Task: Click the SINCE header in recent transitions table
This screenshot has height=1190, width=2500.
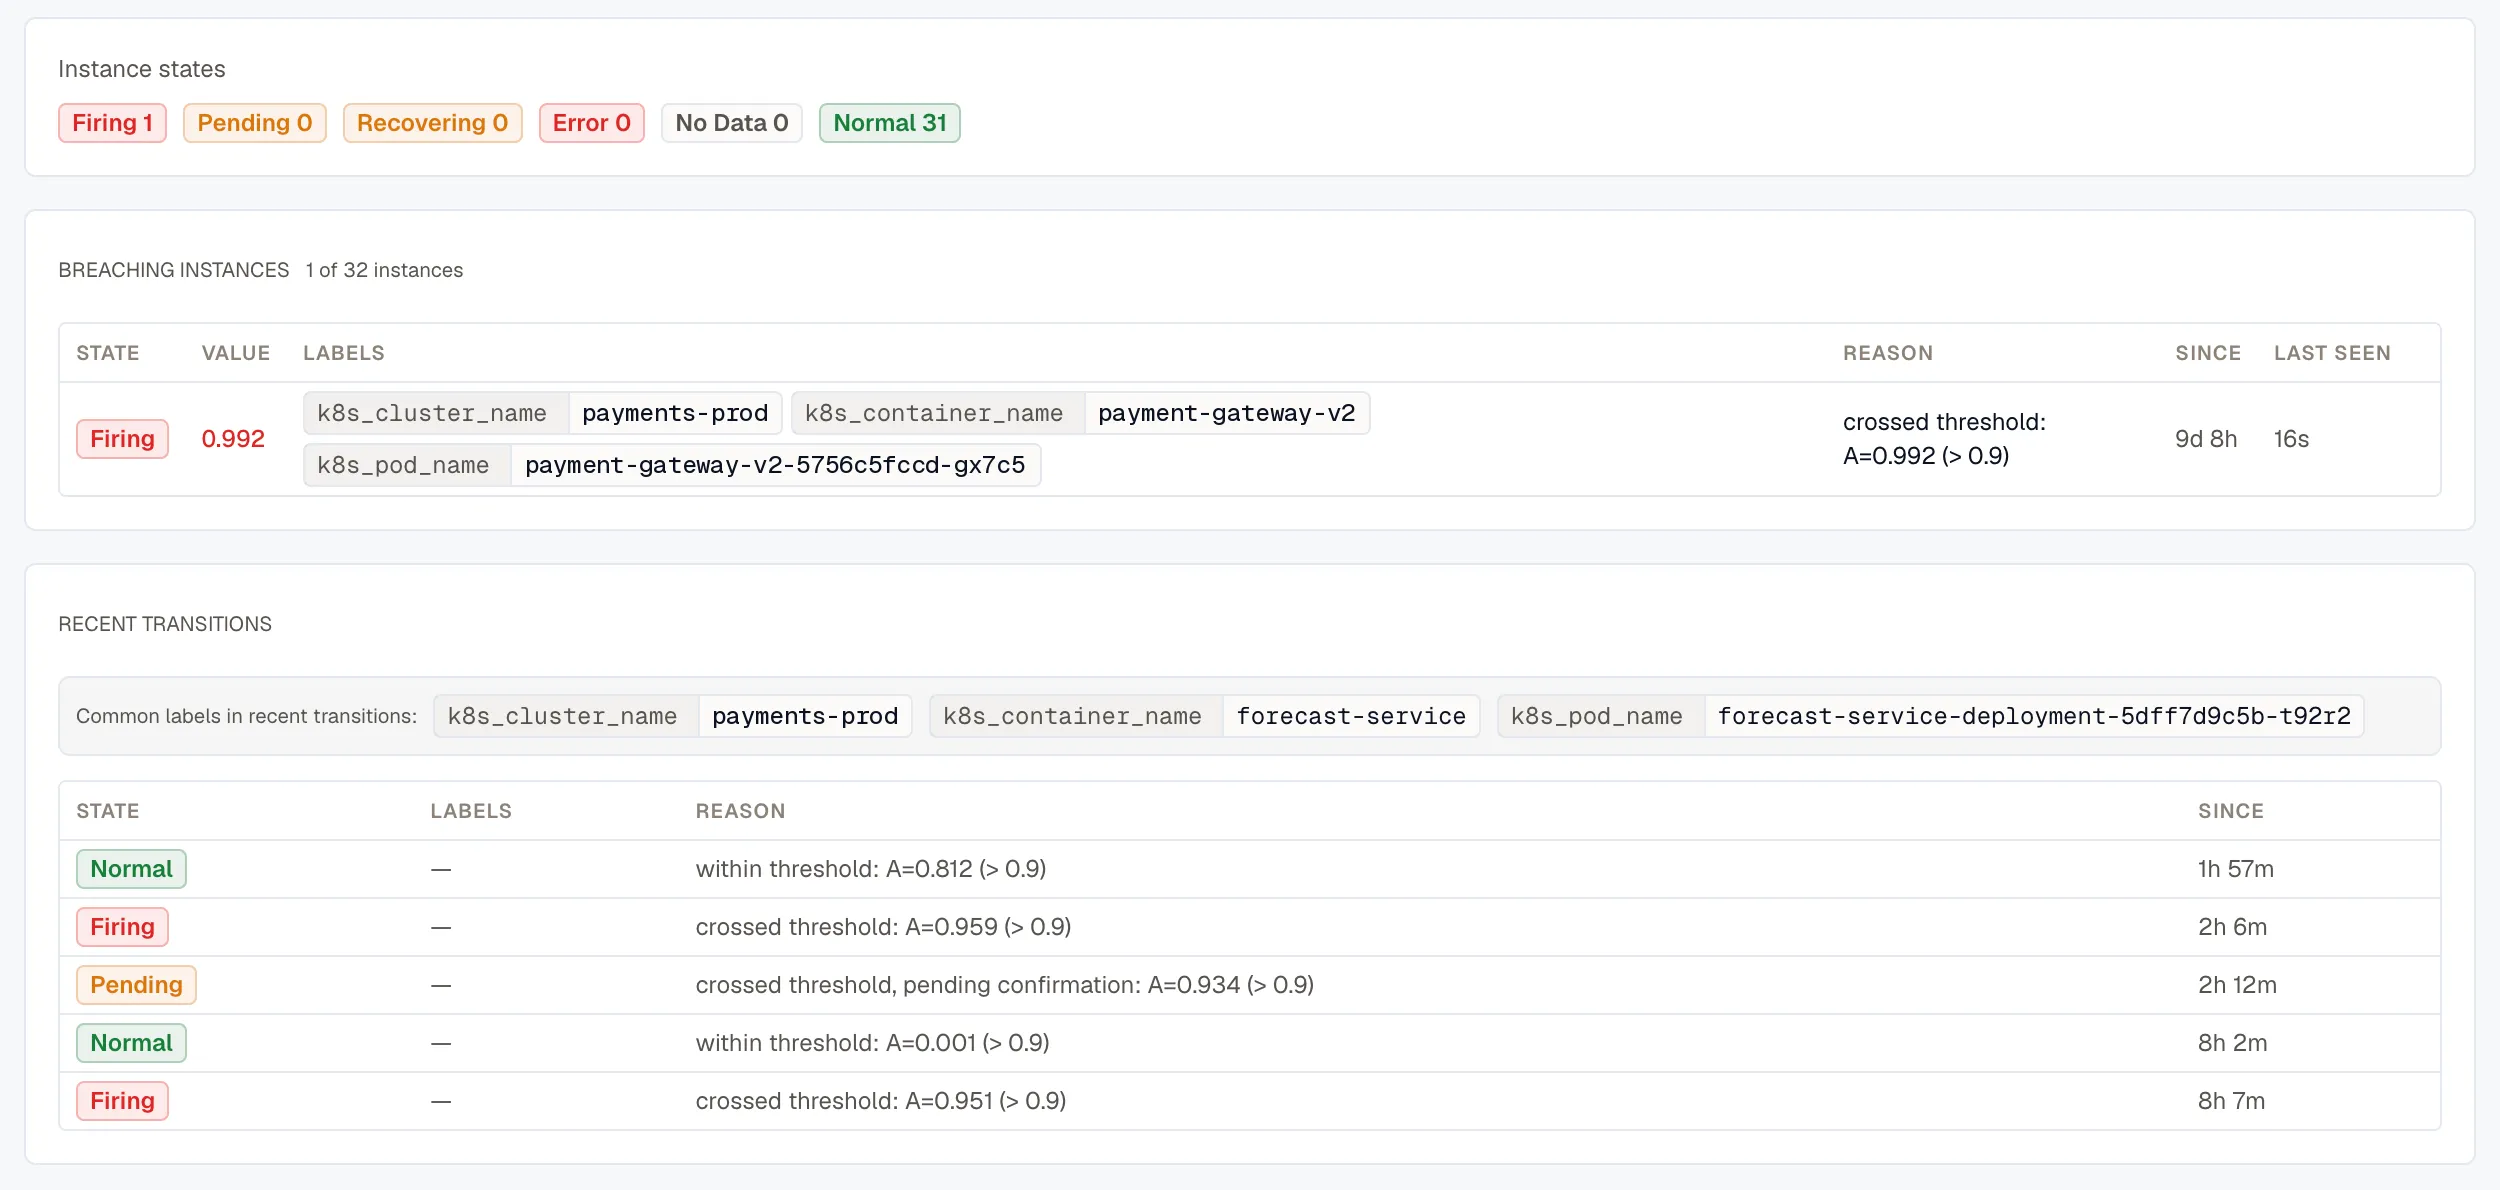Action: pyautogui.click(x=2230, y=811)
